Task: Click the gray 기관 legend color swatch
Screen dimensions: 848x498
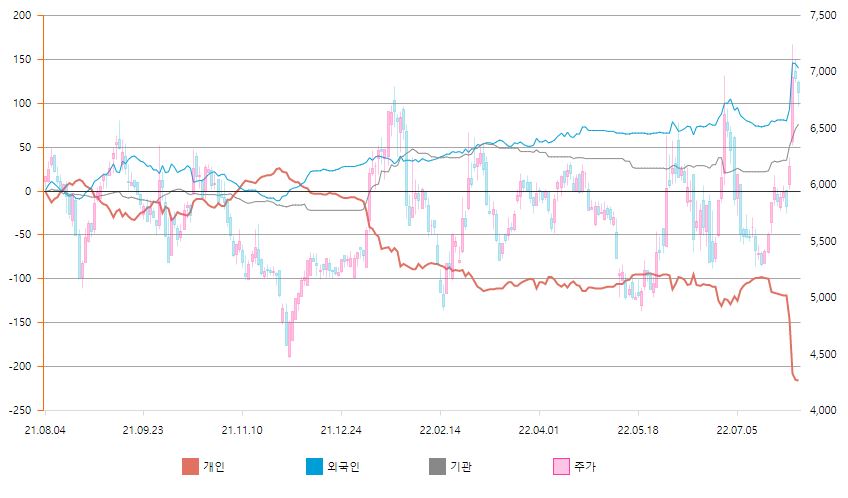Action: 437,466
